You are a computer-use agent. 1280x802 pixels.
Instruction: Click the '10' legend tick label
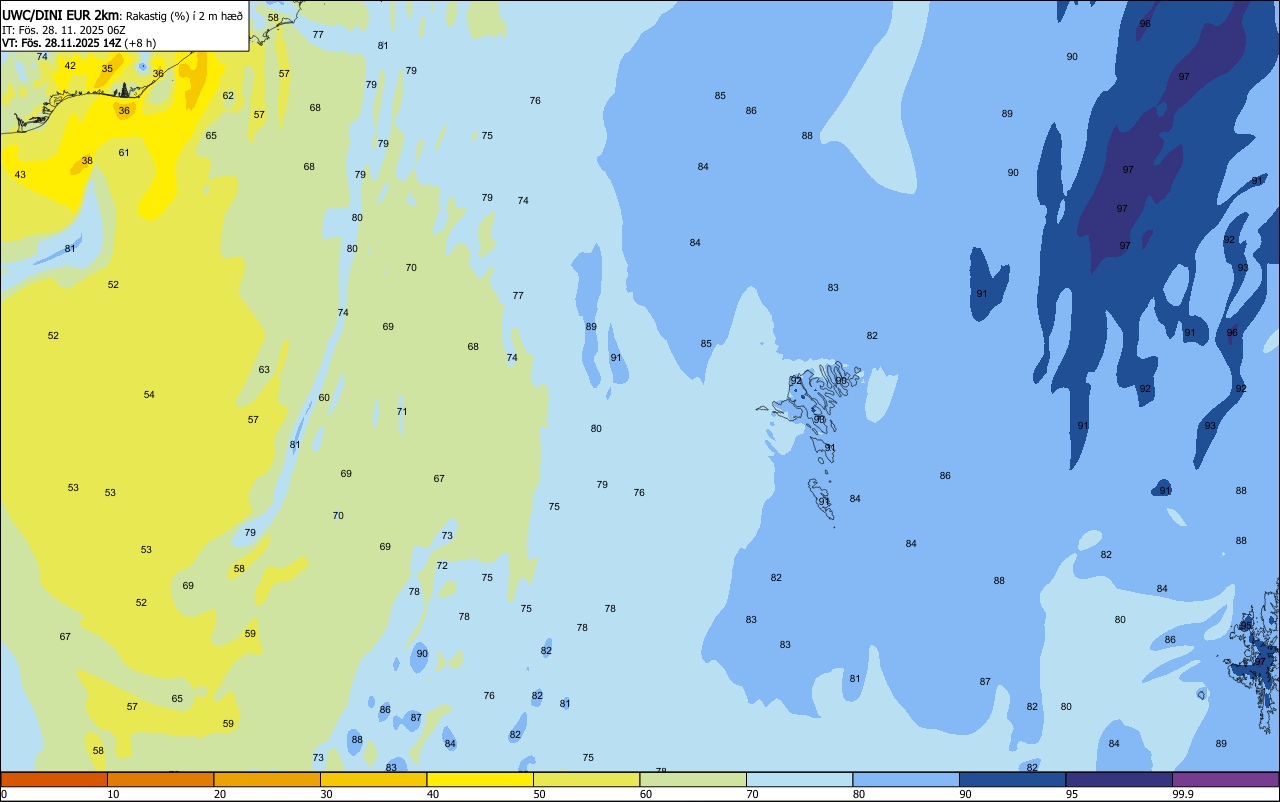114,794
